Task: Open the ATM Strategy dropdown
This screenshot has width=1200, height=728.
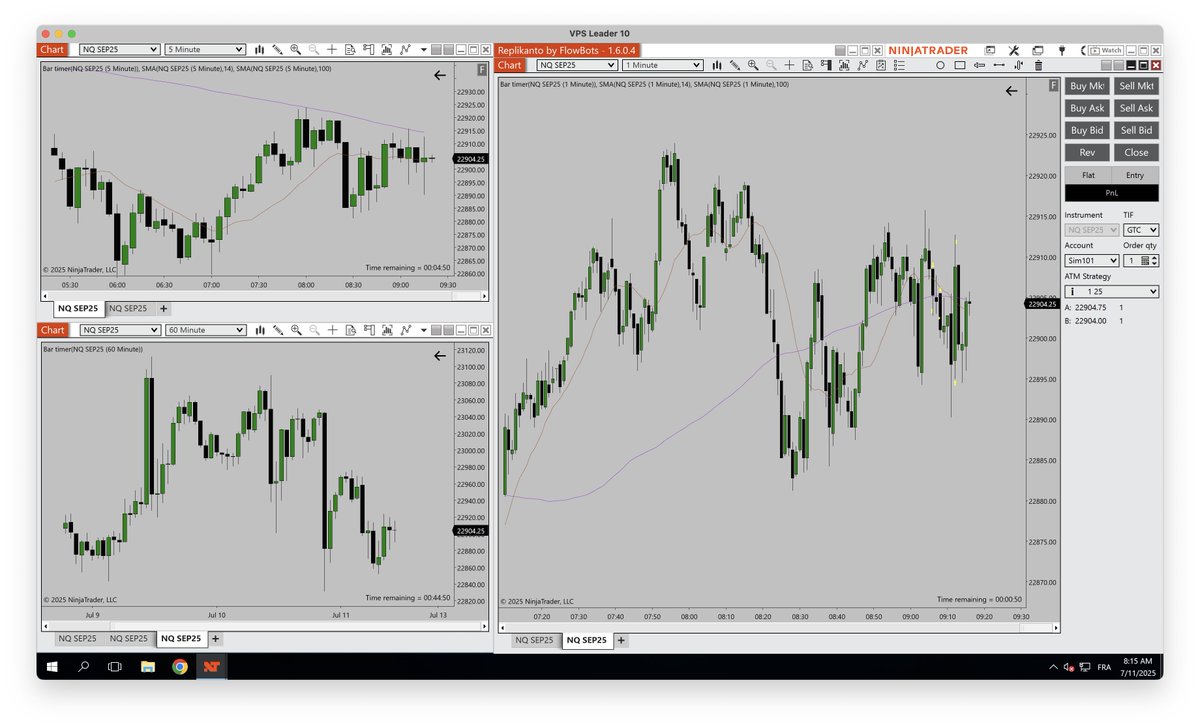Action: [x=1112, y=292]
